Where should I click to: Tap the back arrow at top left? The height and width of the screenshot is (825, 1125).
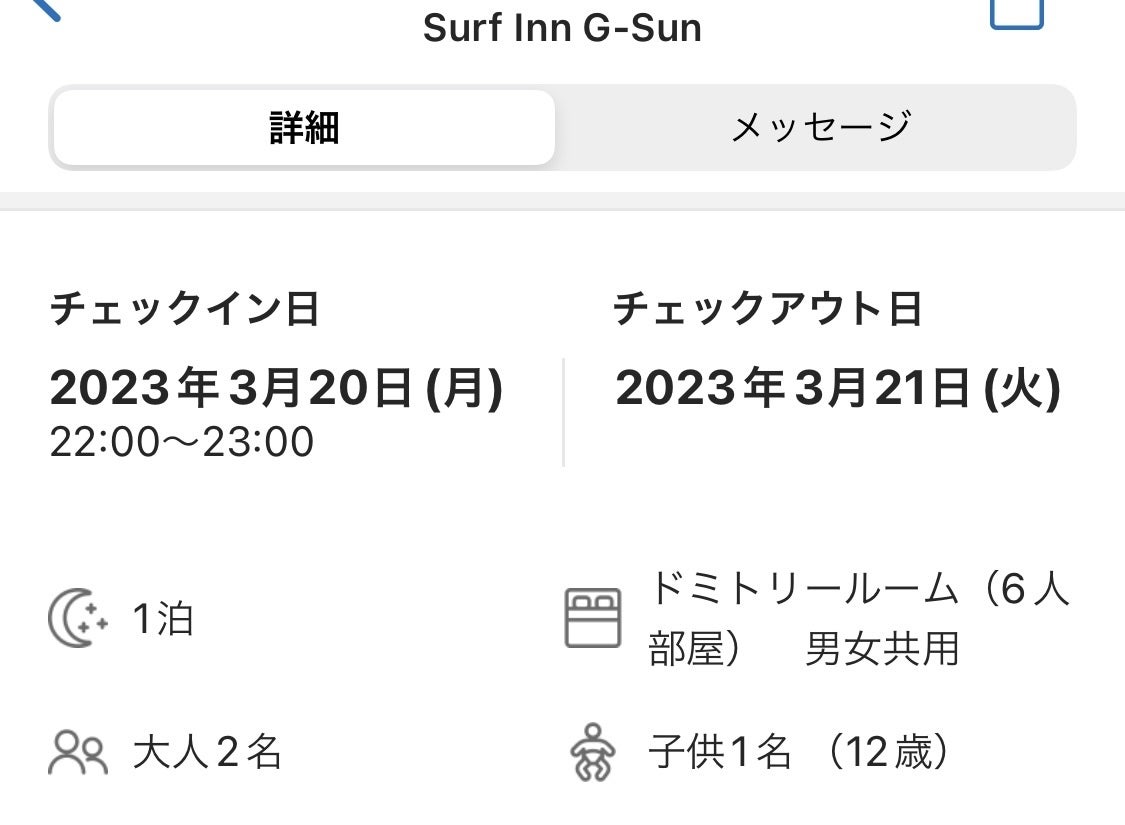coord(45,8)
